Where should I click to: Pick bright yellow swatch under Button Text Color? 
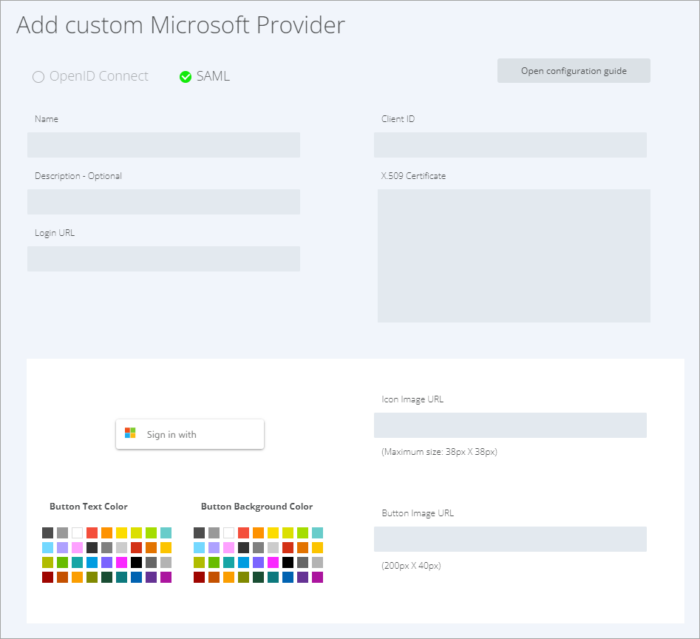[121, 533]
